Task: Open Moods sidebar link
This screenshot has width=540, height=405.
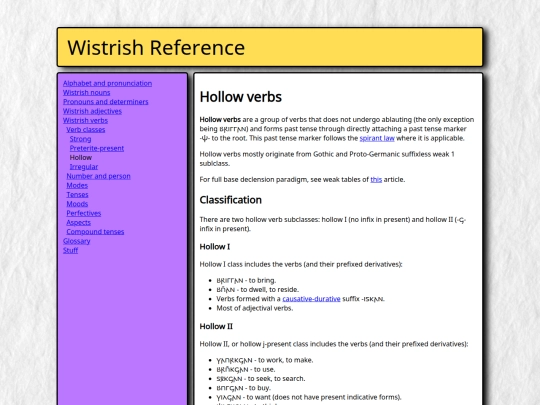Action: pos(77,204)
